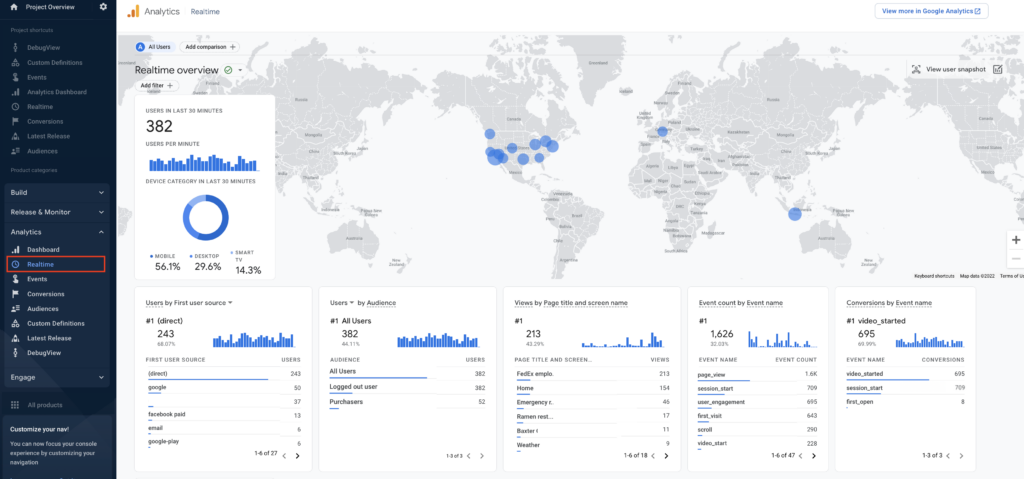Image resolution: width=1024 pixels, height=479 pixels.
Task: Select Realtime under Analytics menu
Action: point(41,264)
